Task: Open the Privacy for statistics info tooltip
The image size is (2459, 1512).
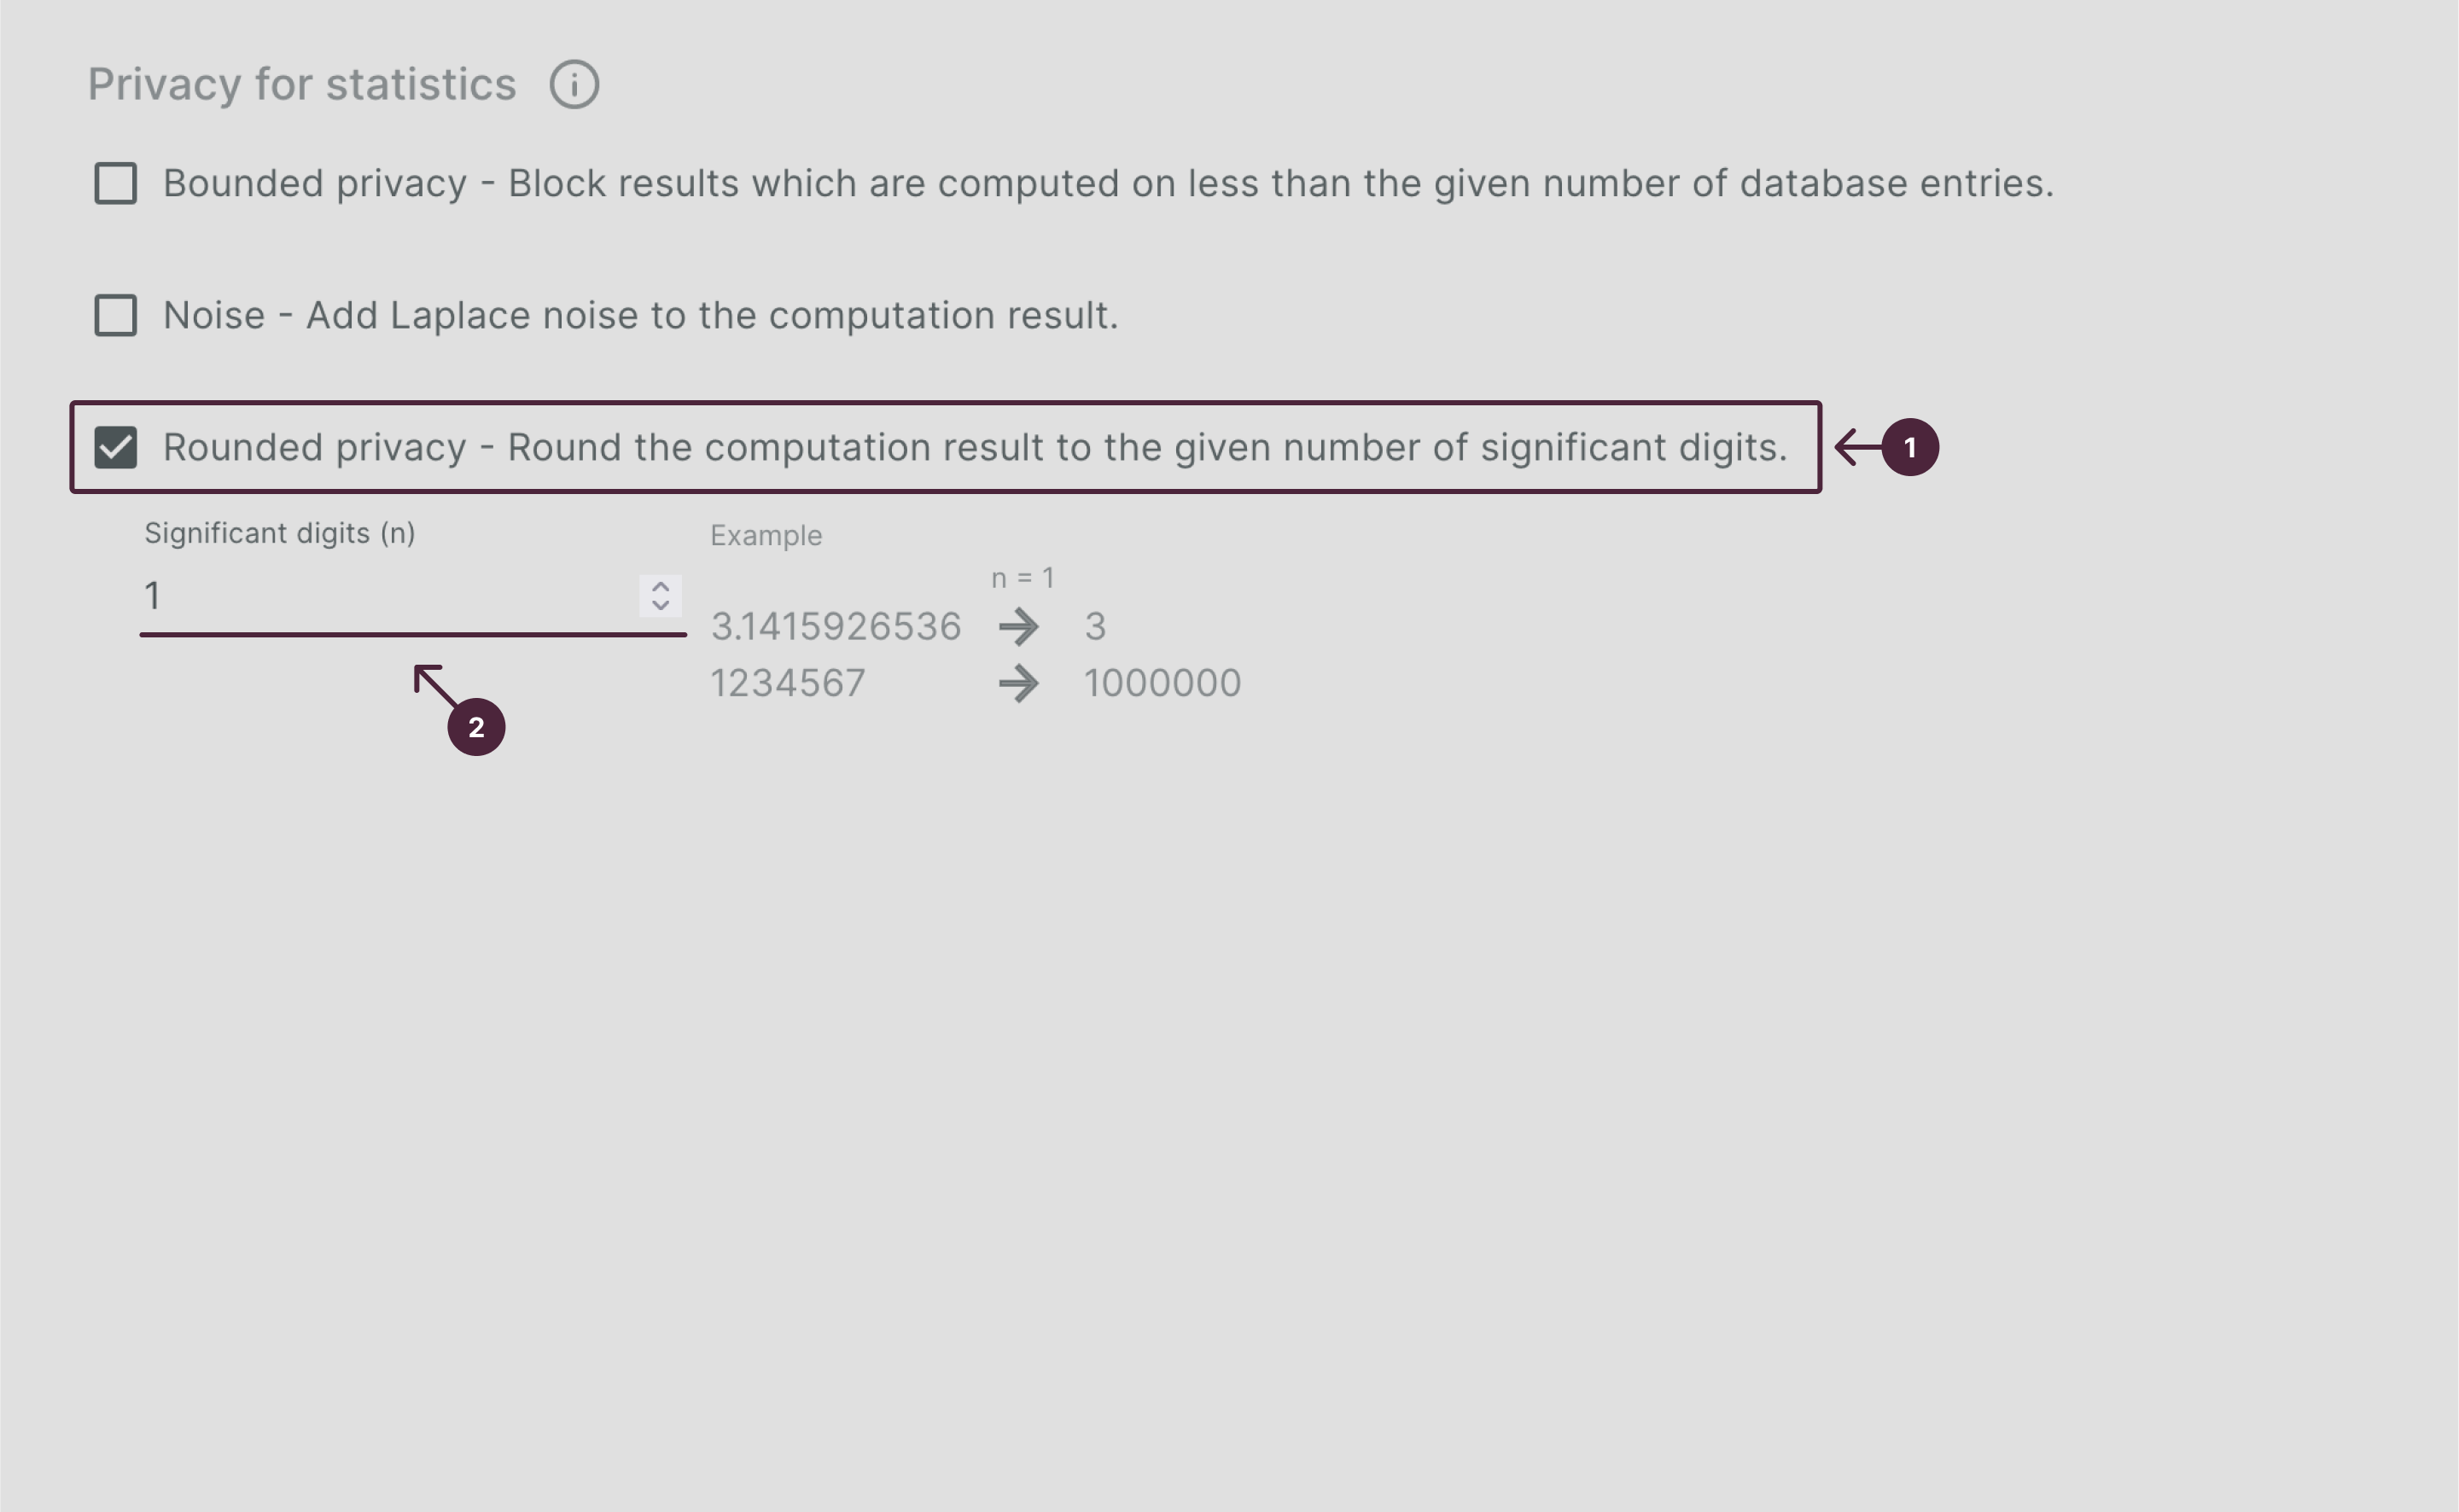Action: pos(575,85)
